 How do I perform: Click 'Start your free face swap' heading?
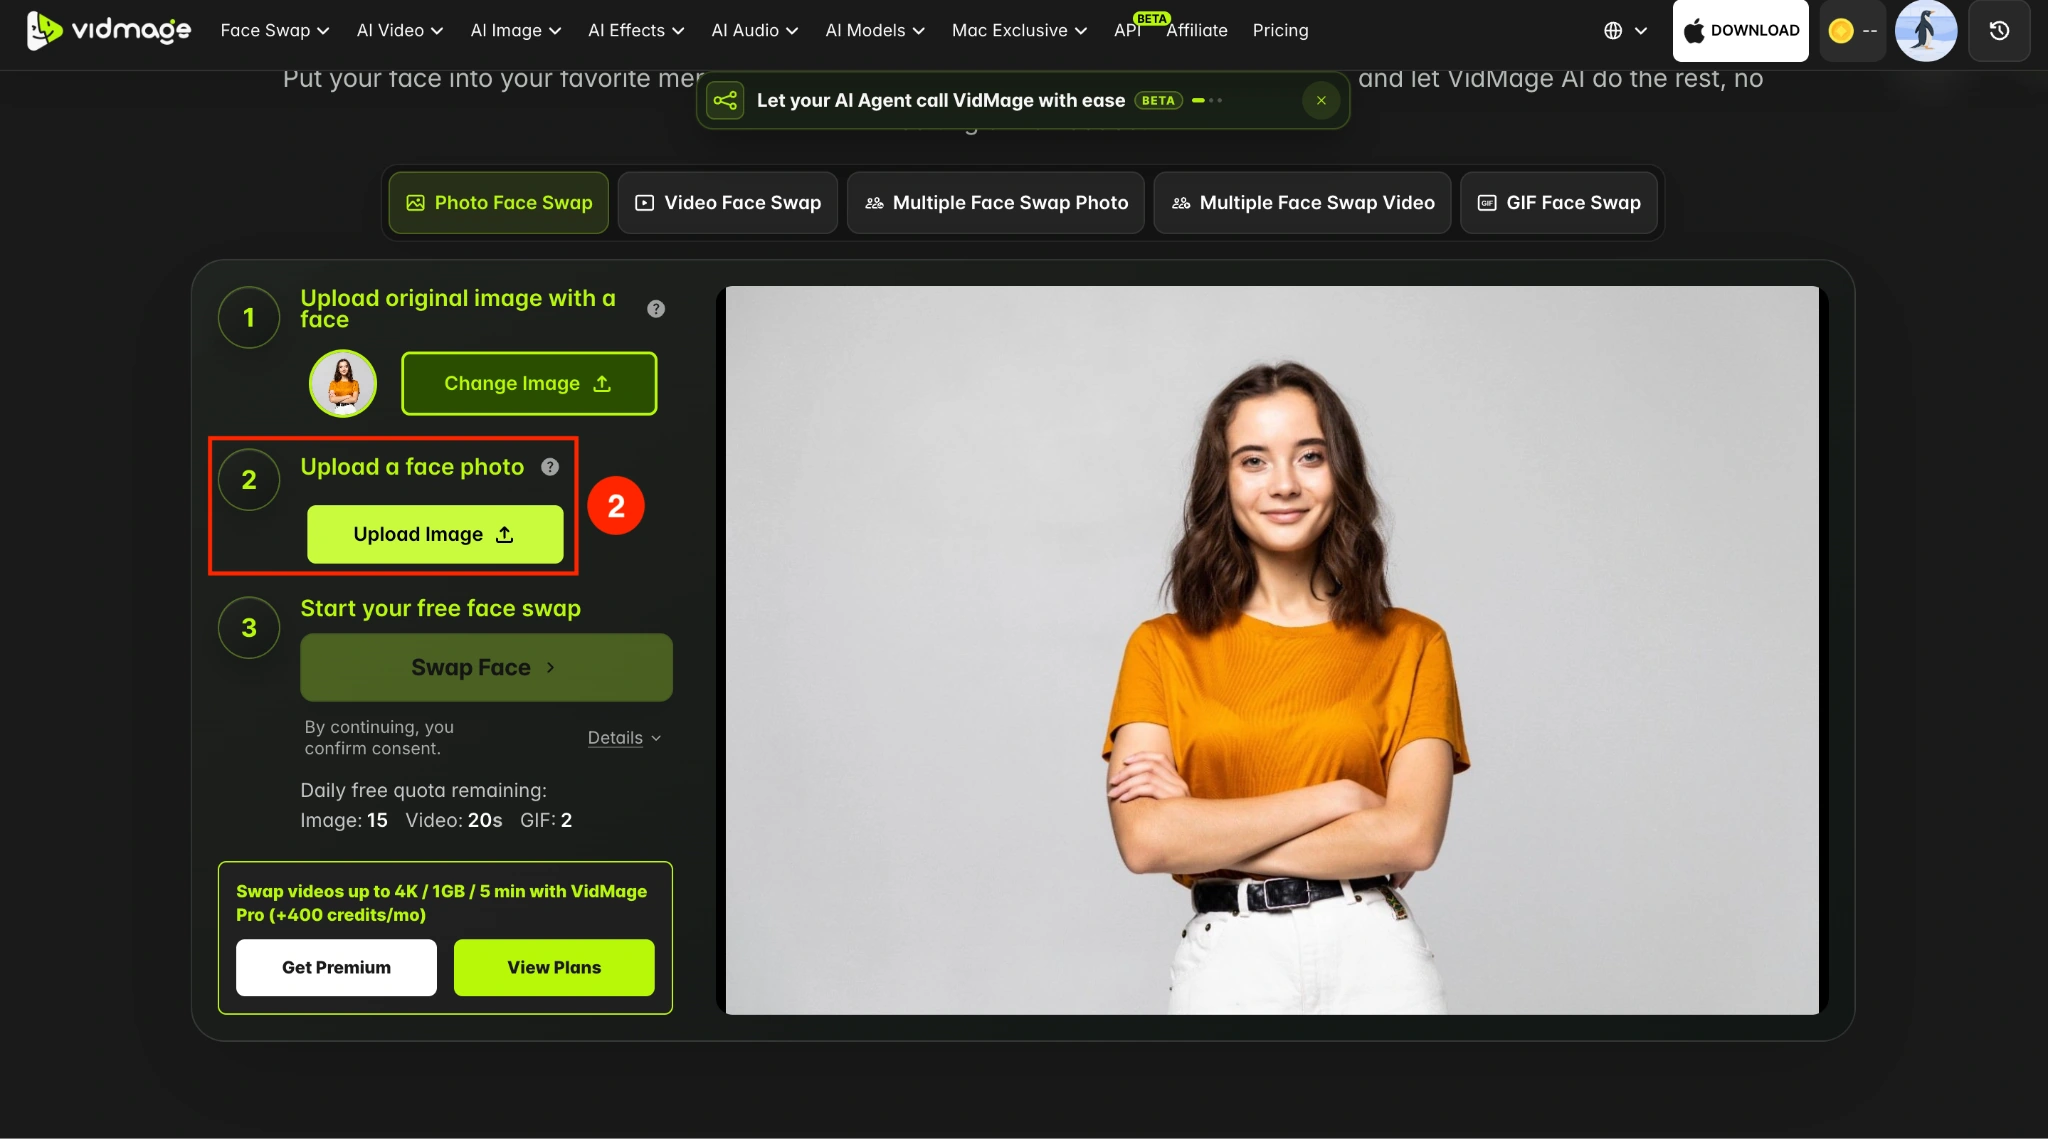440,608
